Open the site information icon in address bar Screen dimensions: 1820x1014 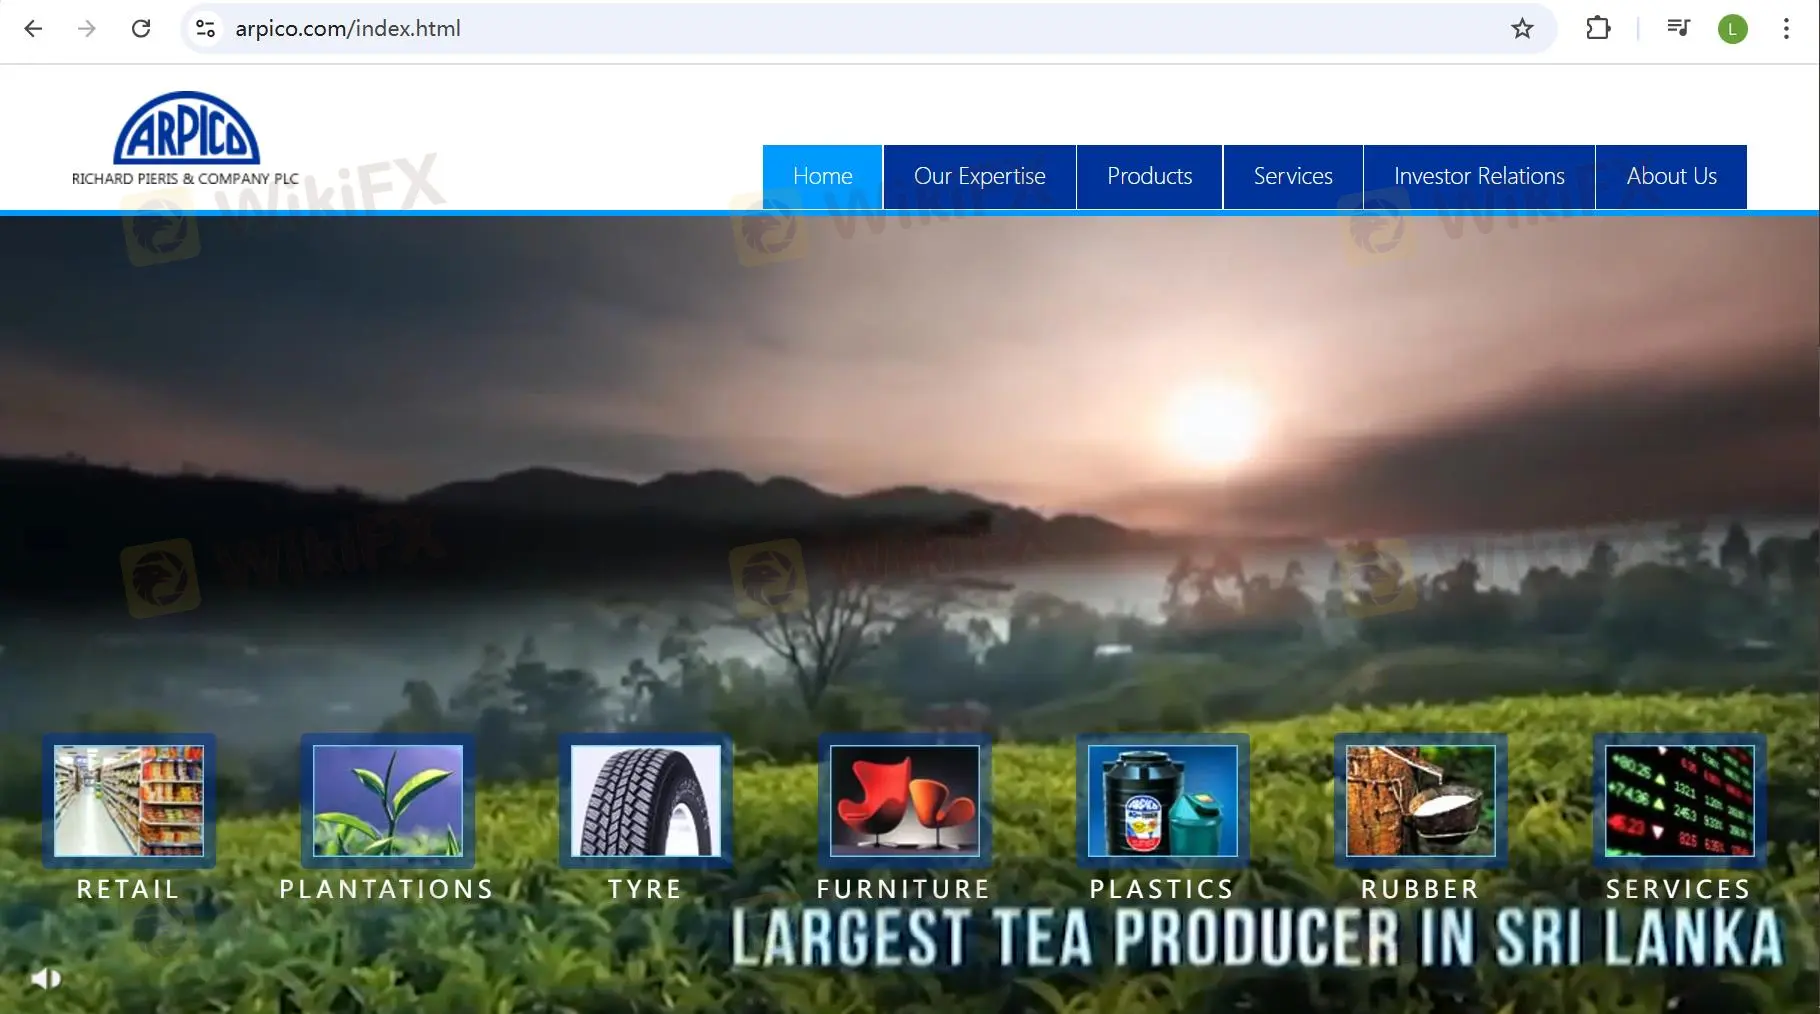(205, 29)
